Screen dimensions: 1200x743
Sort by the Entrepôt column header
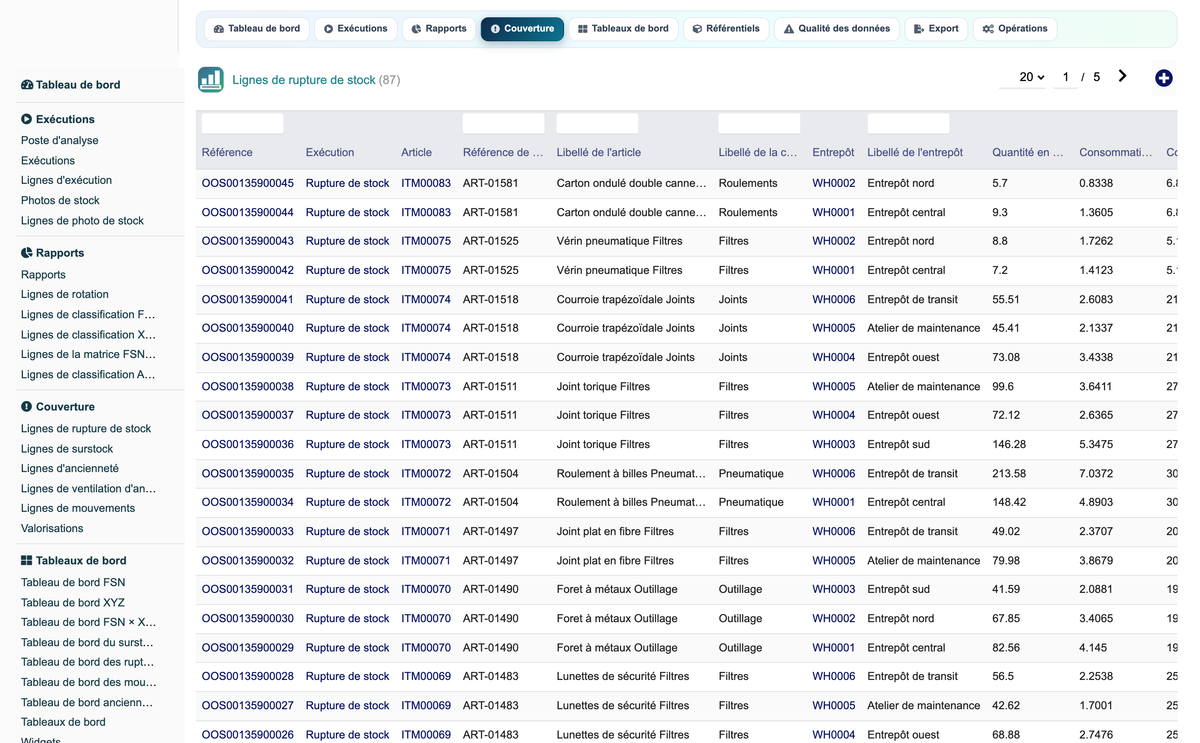point(833,153)
